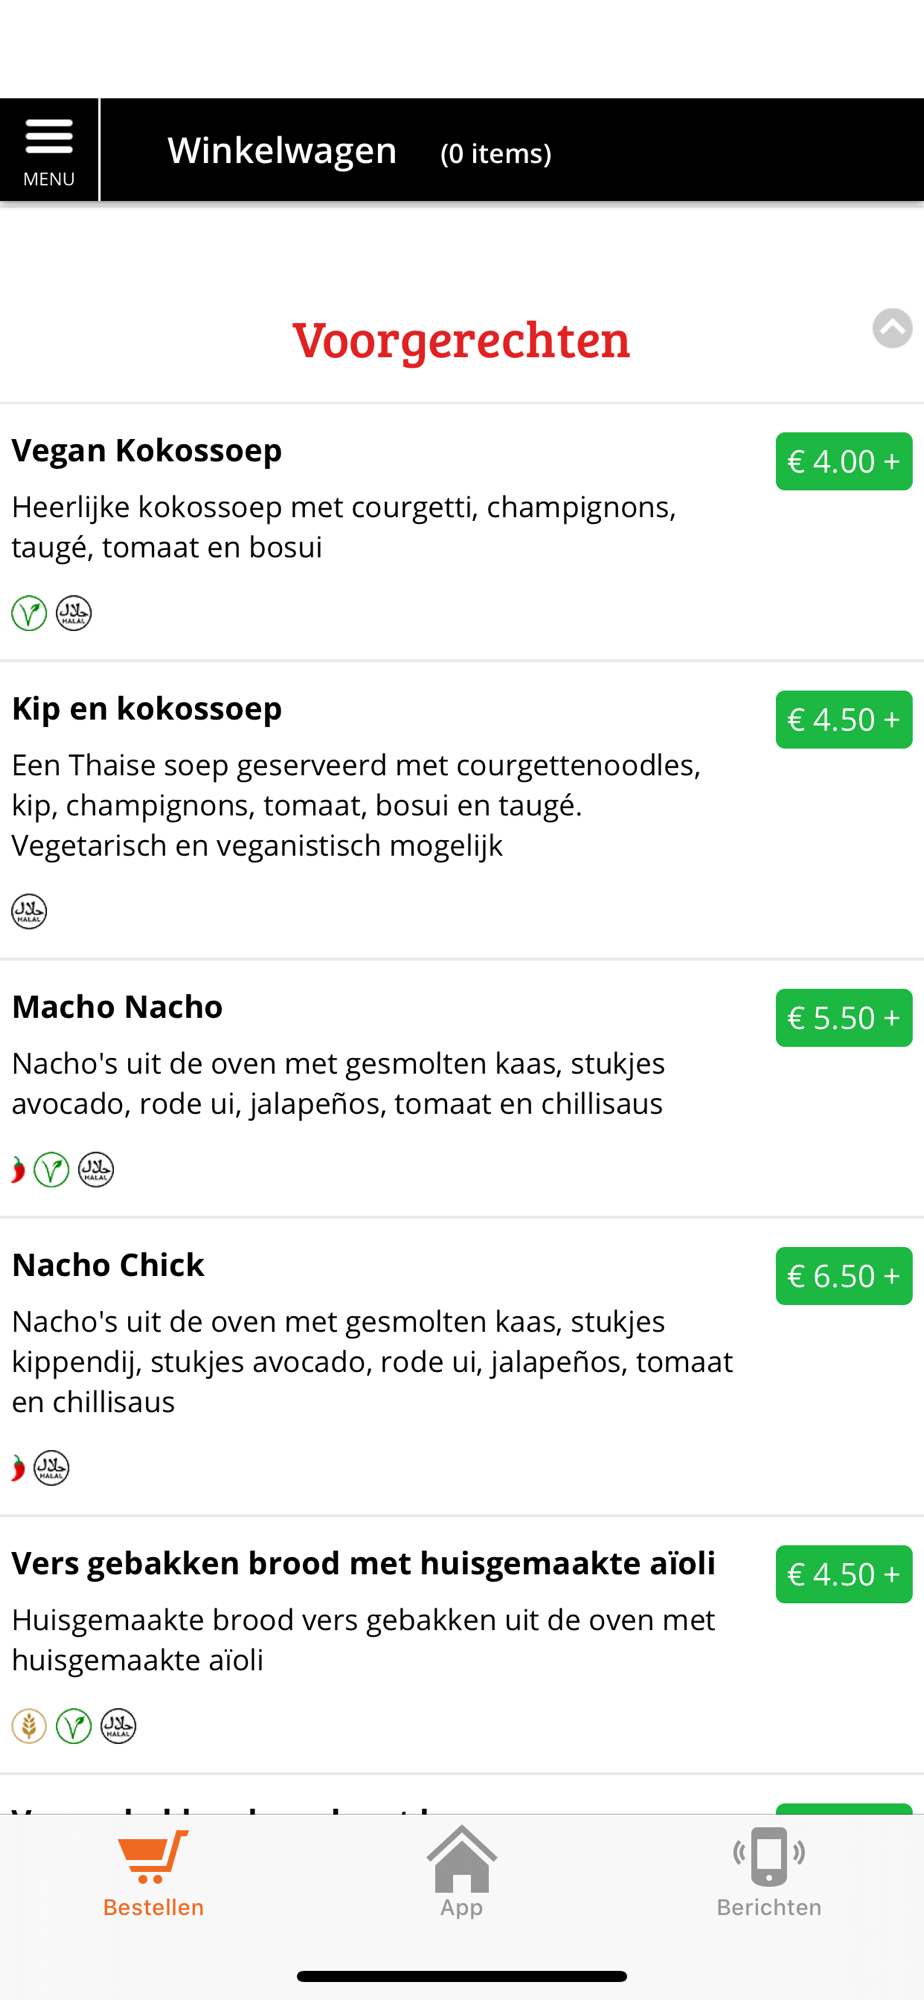Switch to the App home tab
The height and width of the screenshot is (2000, 924).
pos(462,1873)
